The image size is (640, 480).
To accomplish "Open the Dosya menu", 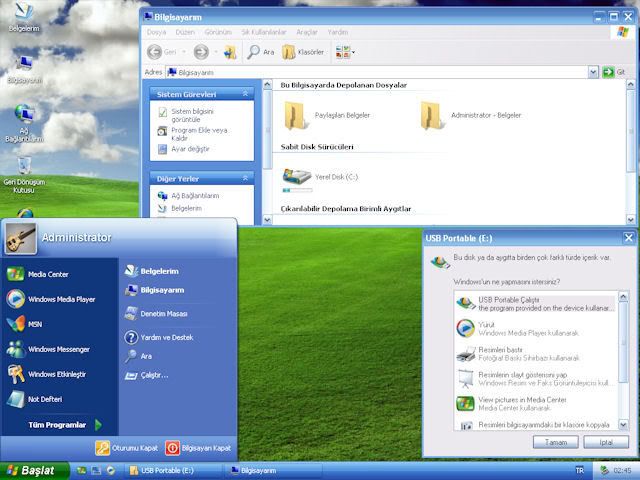I will (x=156, y=32).
